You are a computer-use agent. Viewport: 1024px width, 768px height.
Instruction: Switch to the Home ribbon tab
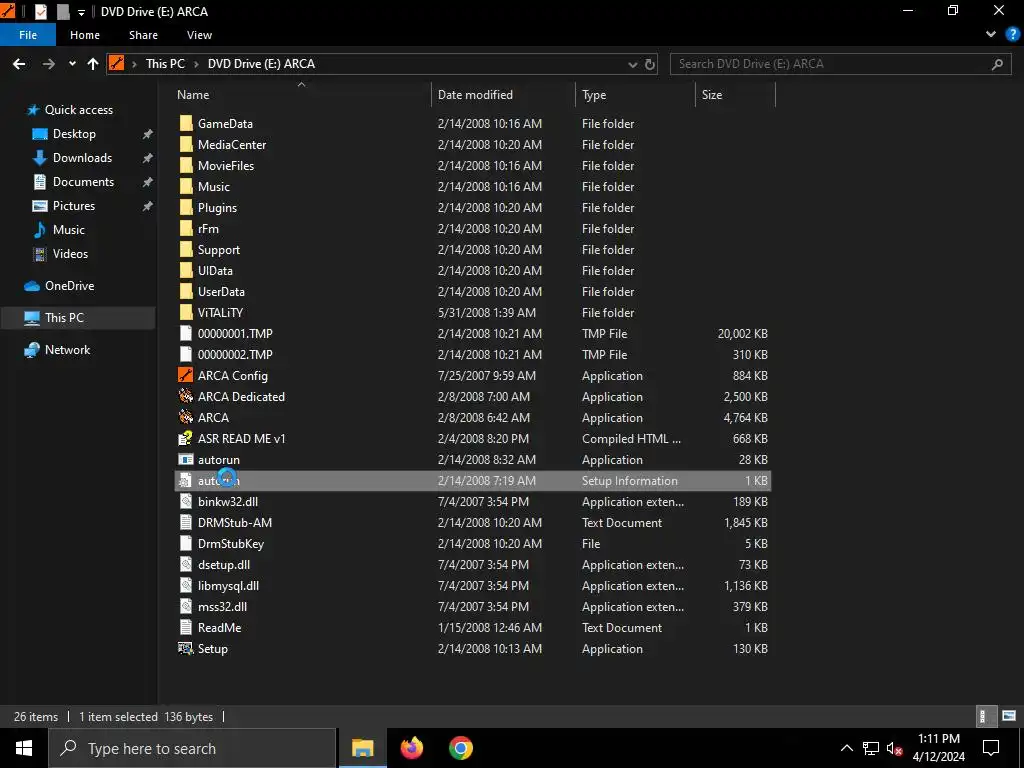(85, 35)
